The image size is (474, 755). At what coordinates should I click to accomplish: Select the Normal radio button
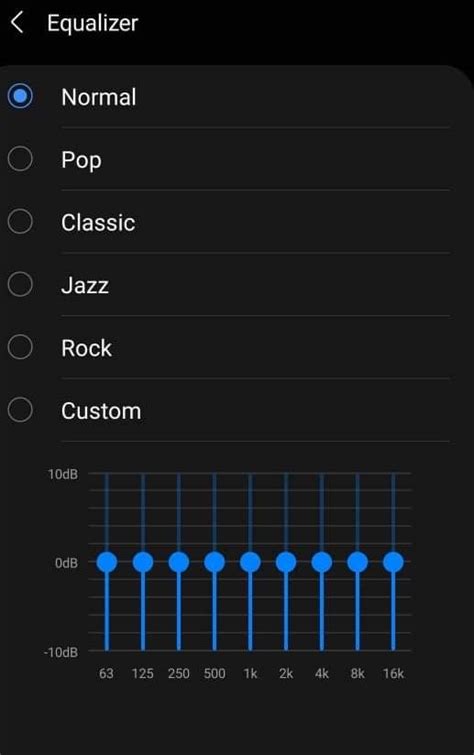click(20, 96)
